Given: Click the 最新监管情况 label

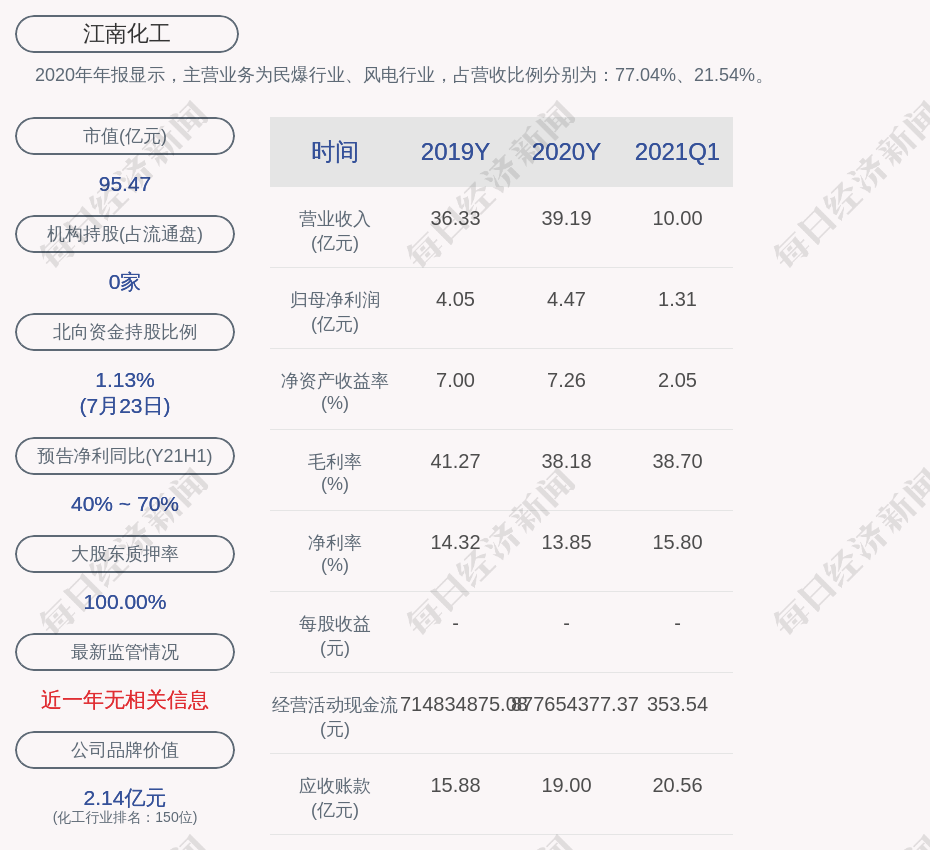Looking at the screenshot, I should click(125, 652).
